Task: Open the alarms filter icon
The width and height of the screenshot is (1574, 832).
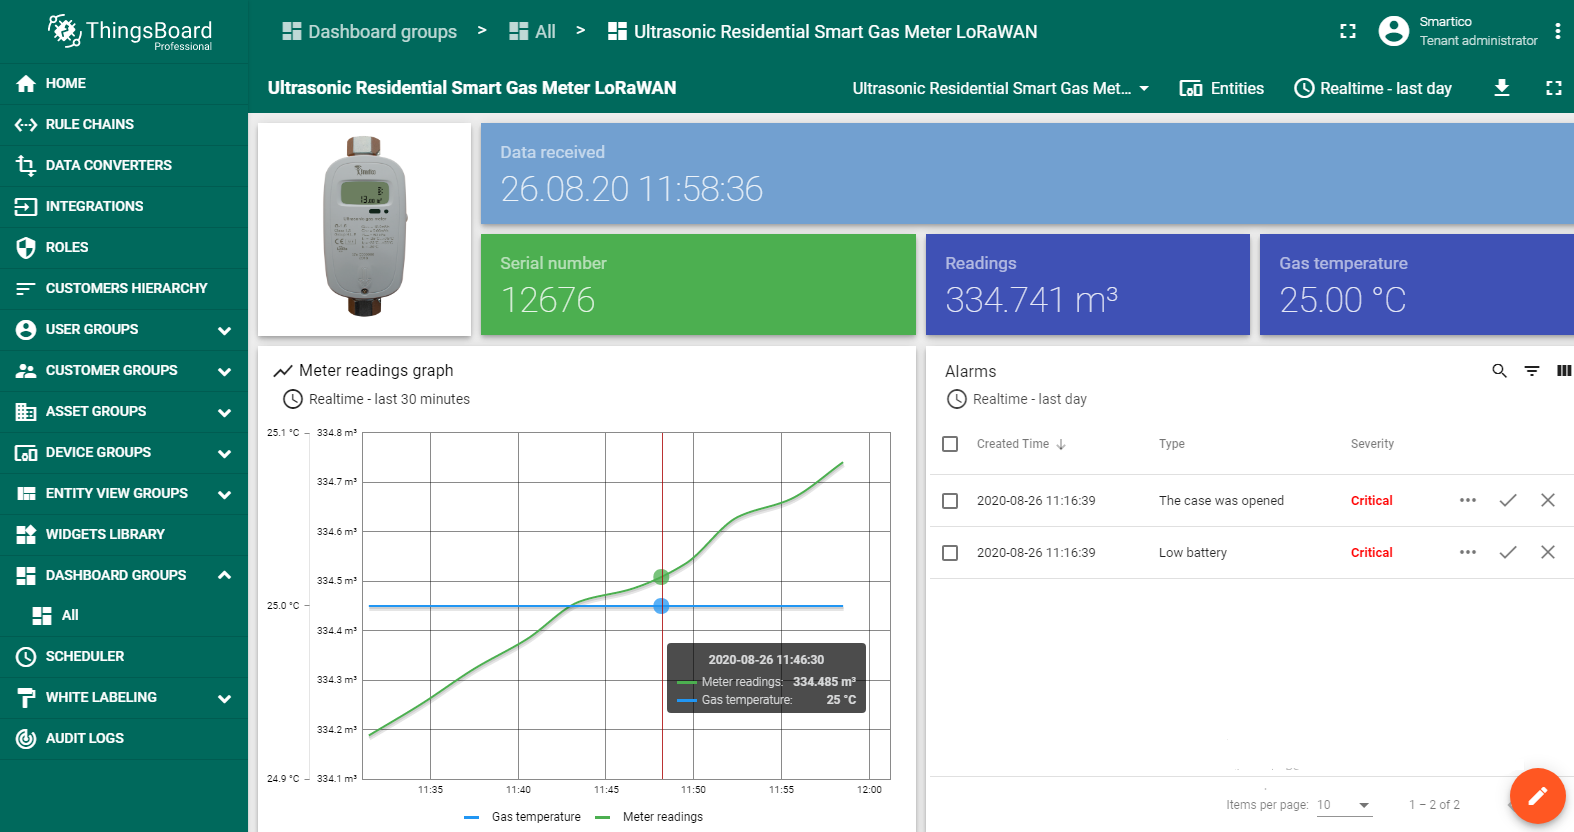Action: [x=1531, y=371]
